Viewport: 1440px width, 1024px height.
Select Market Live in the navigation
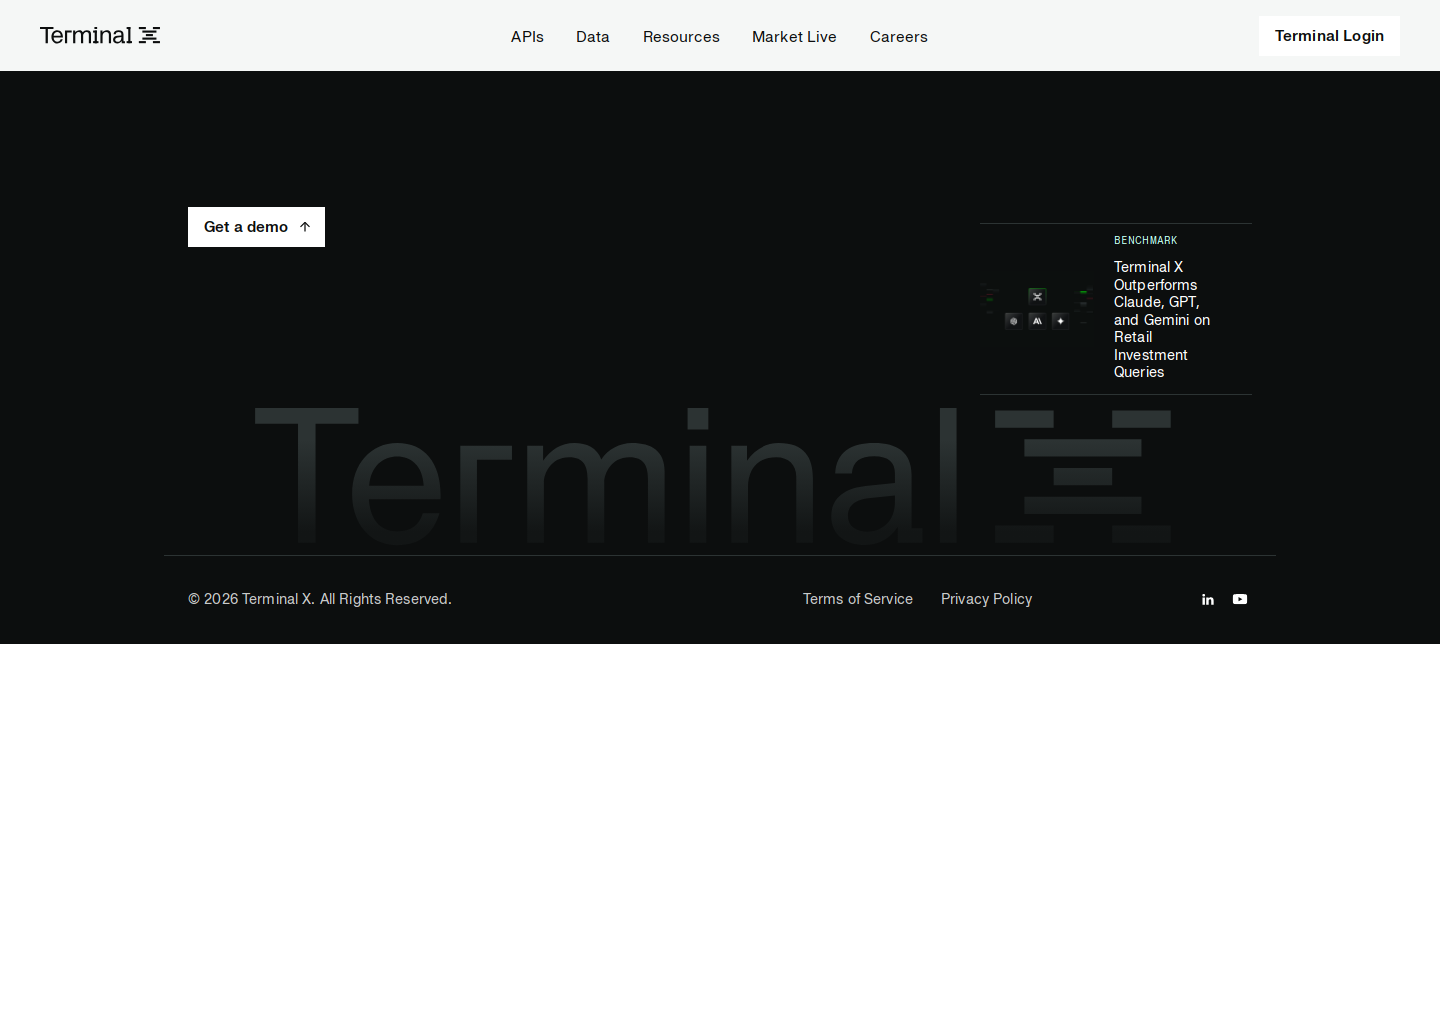[x=794, y=36]
